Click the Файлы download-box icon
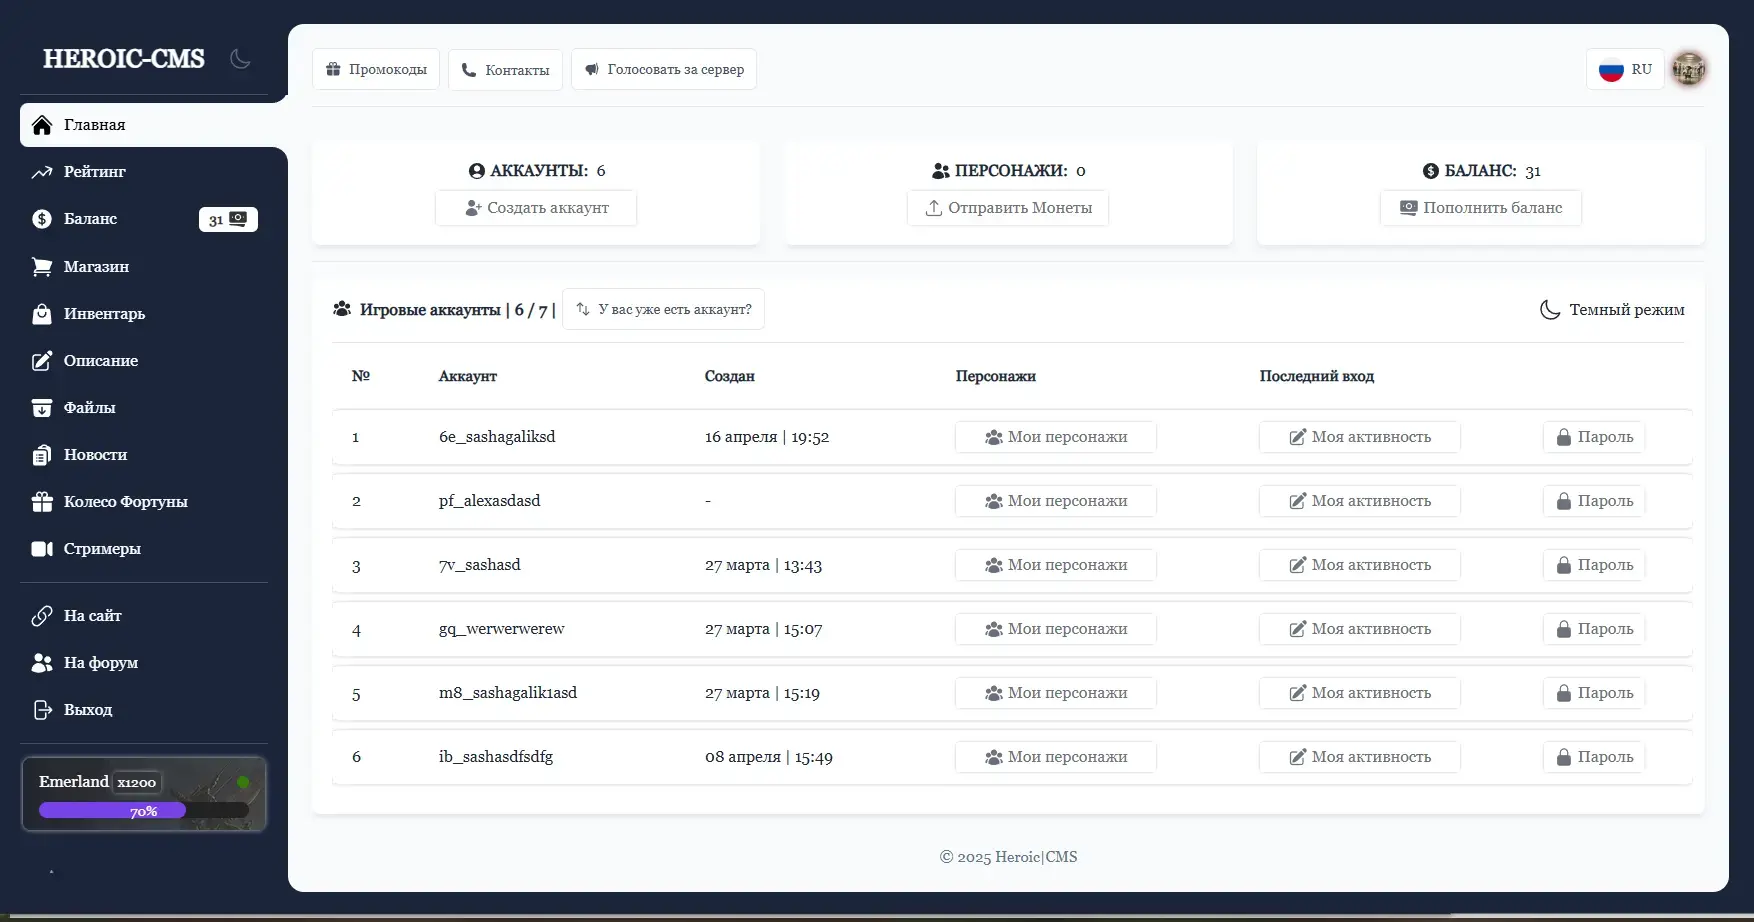 click(42, 408)
